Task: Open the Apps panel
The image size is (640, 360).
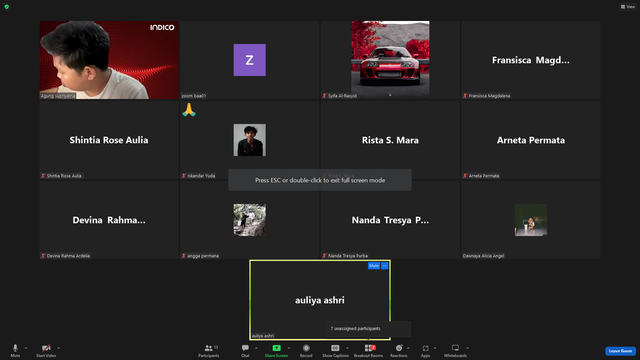Action: click(425, 350)
